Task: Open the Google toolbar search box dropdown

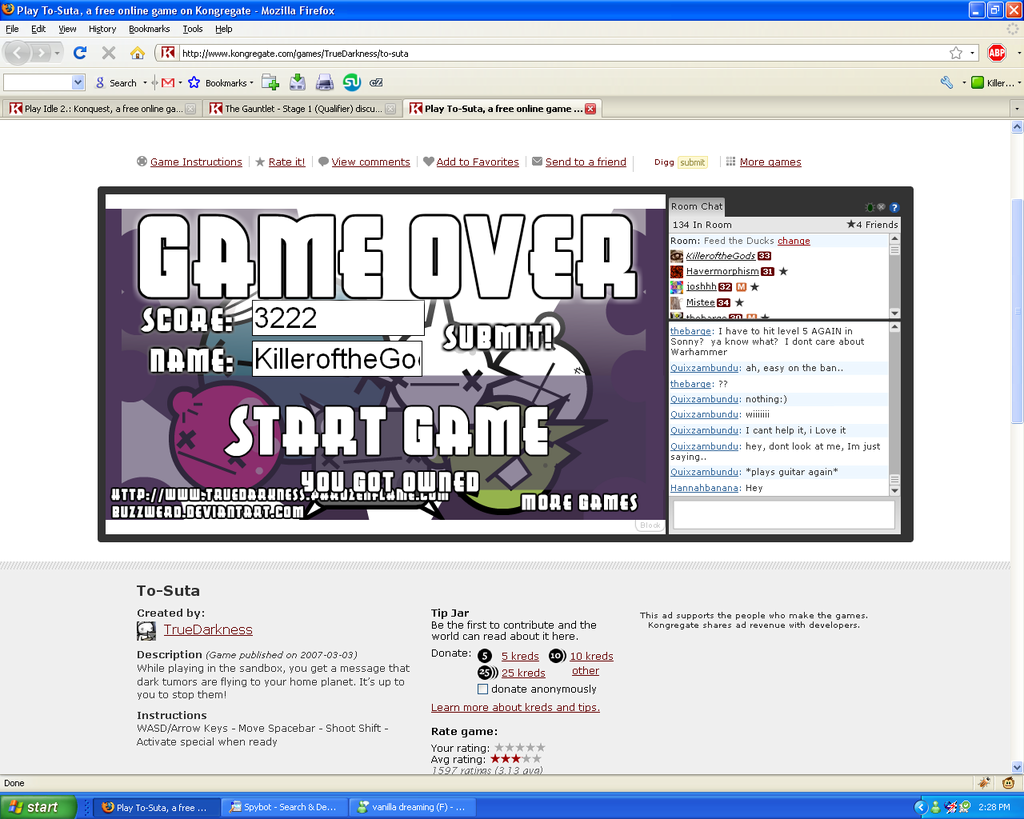Action: 78,82
